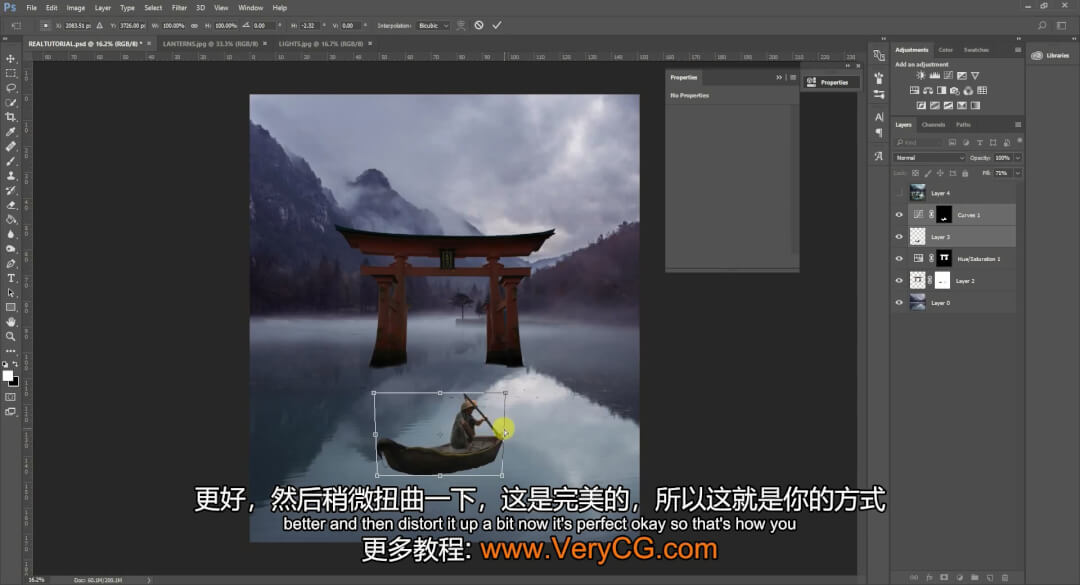Image resolution: width=1080 pixels, height=585 pixels.
Task: Select the Rectangular Marquee tool
Action: click(x=10, y=73)
